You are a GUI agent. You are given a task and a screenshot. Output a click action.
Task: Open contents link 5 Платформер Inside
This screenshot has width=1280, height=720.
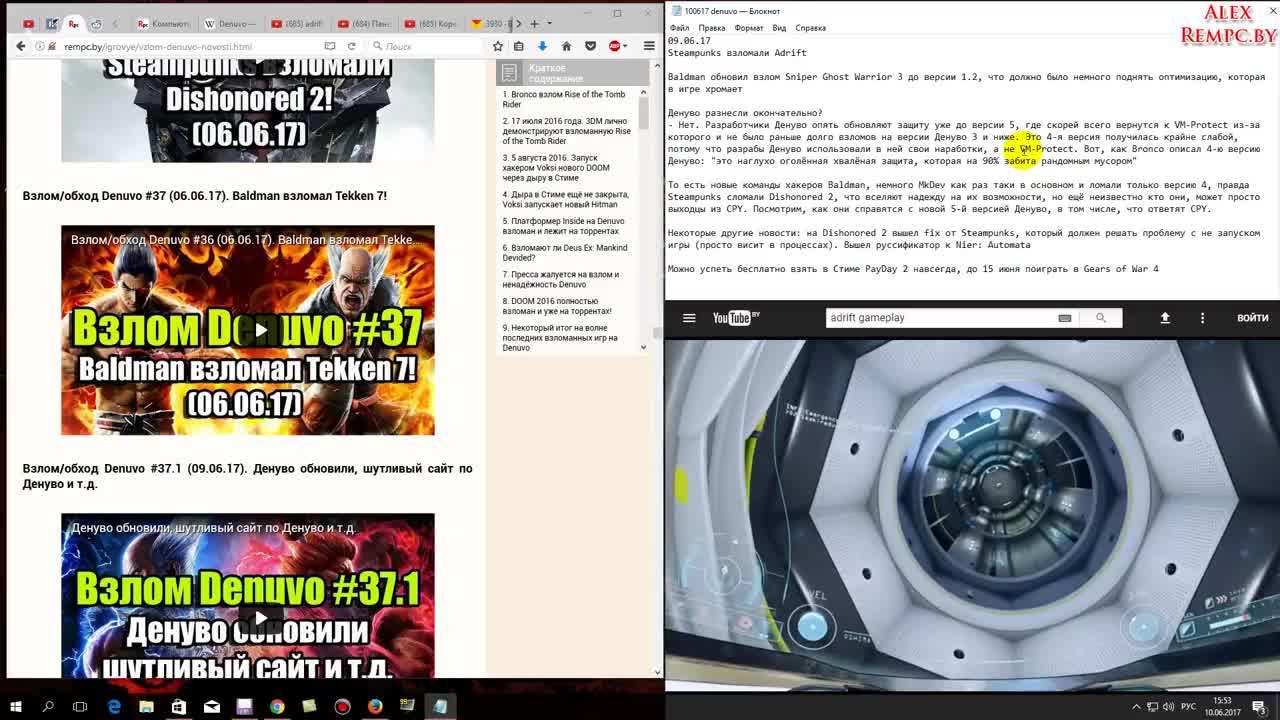pyautogui.click(x=565, y=226)
